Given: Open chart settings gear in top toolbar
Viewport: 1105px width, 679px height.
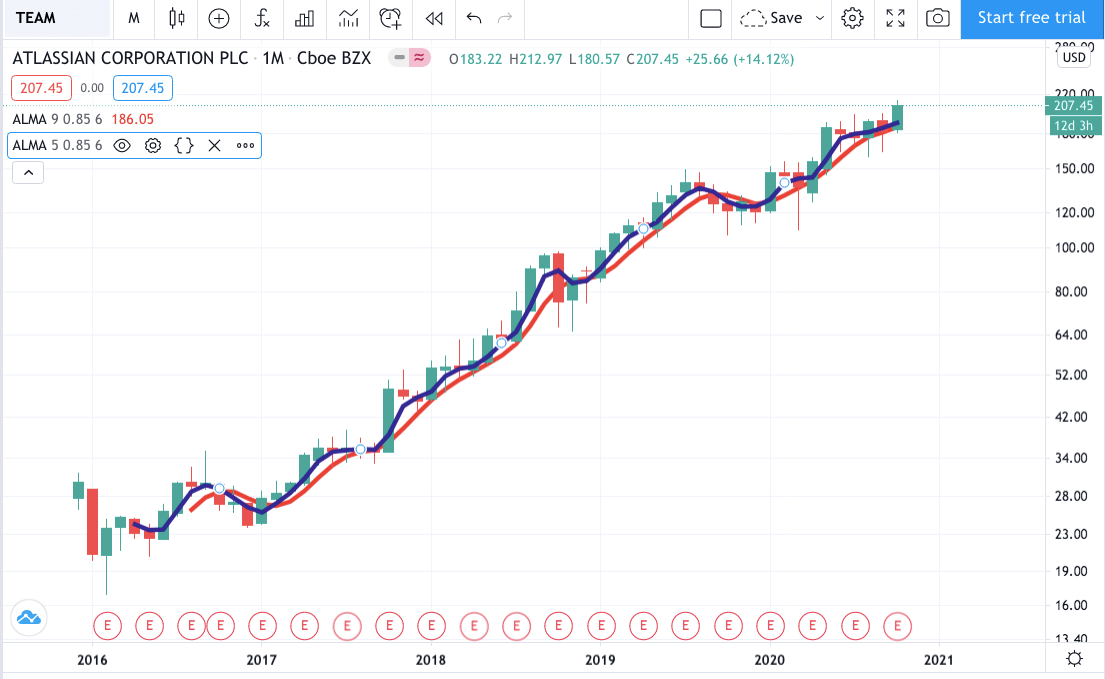Looking at the screenshot, I should pos(852,18).
